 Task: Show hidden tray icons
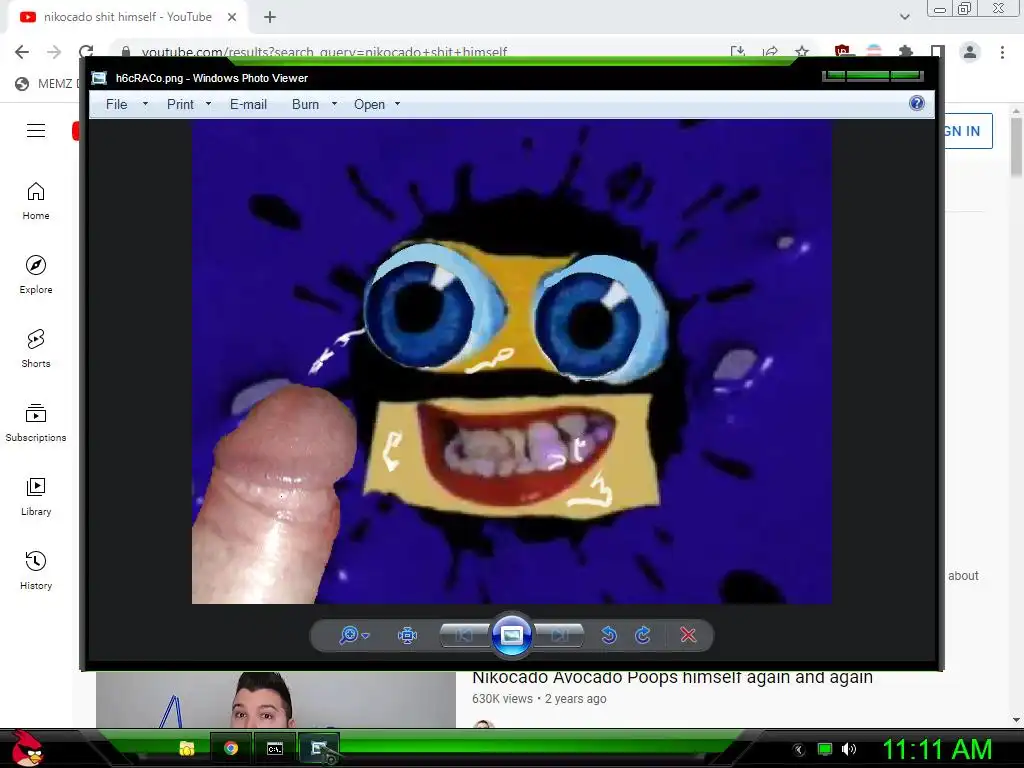click(x=798, y=750)
